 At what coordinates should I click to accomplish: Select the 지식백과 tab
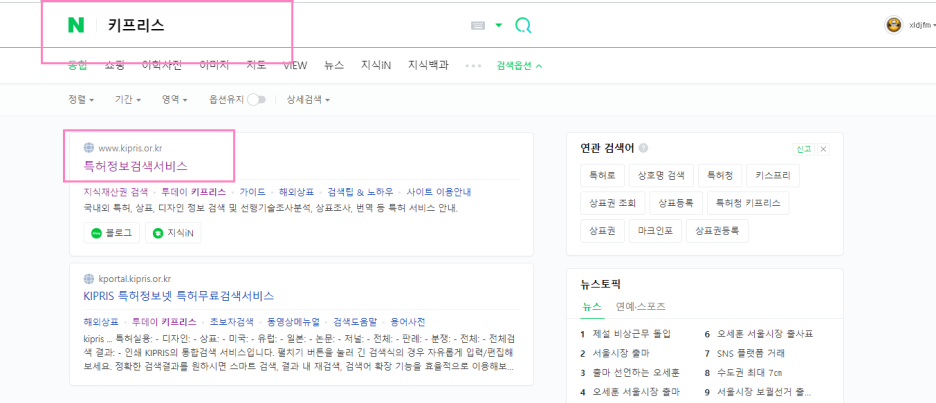pyautogui.click(x=429, y=65)
